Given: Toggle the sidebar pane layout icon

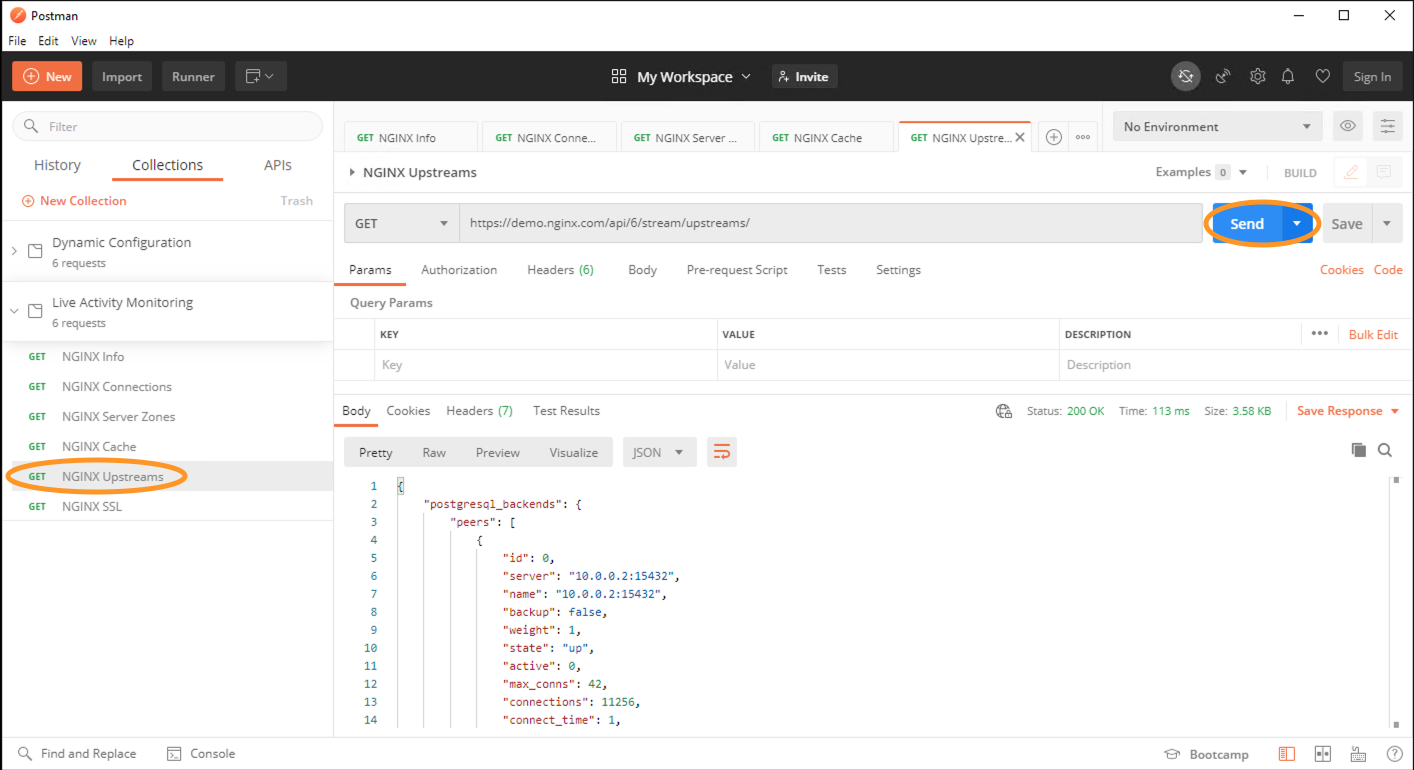Looking at the screenshot, I should click(1287, 754).
